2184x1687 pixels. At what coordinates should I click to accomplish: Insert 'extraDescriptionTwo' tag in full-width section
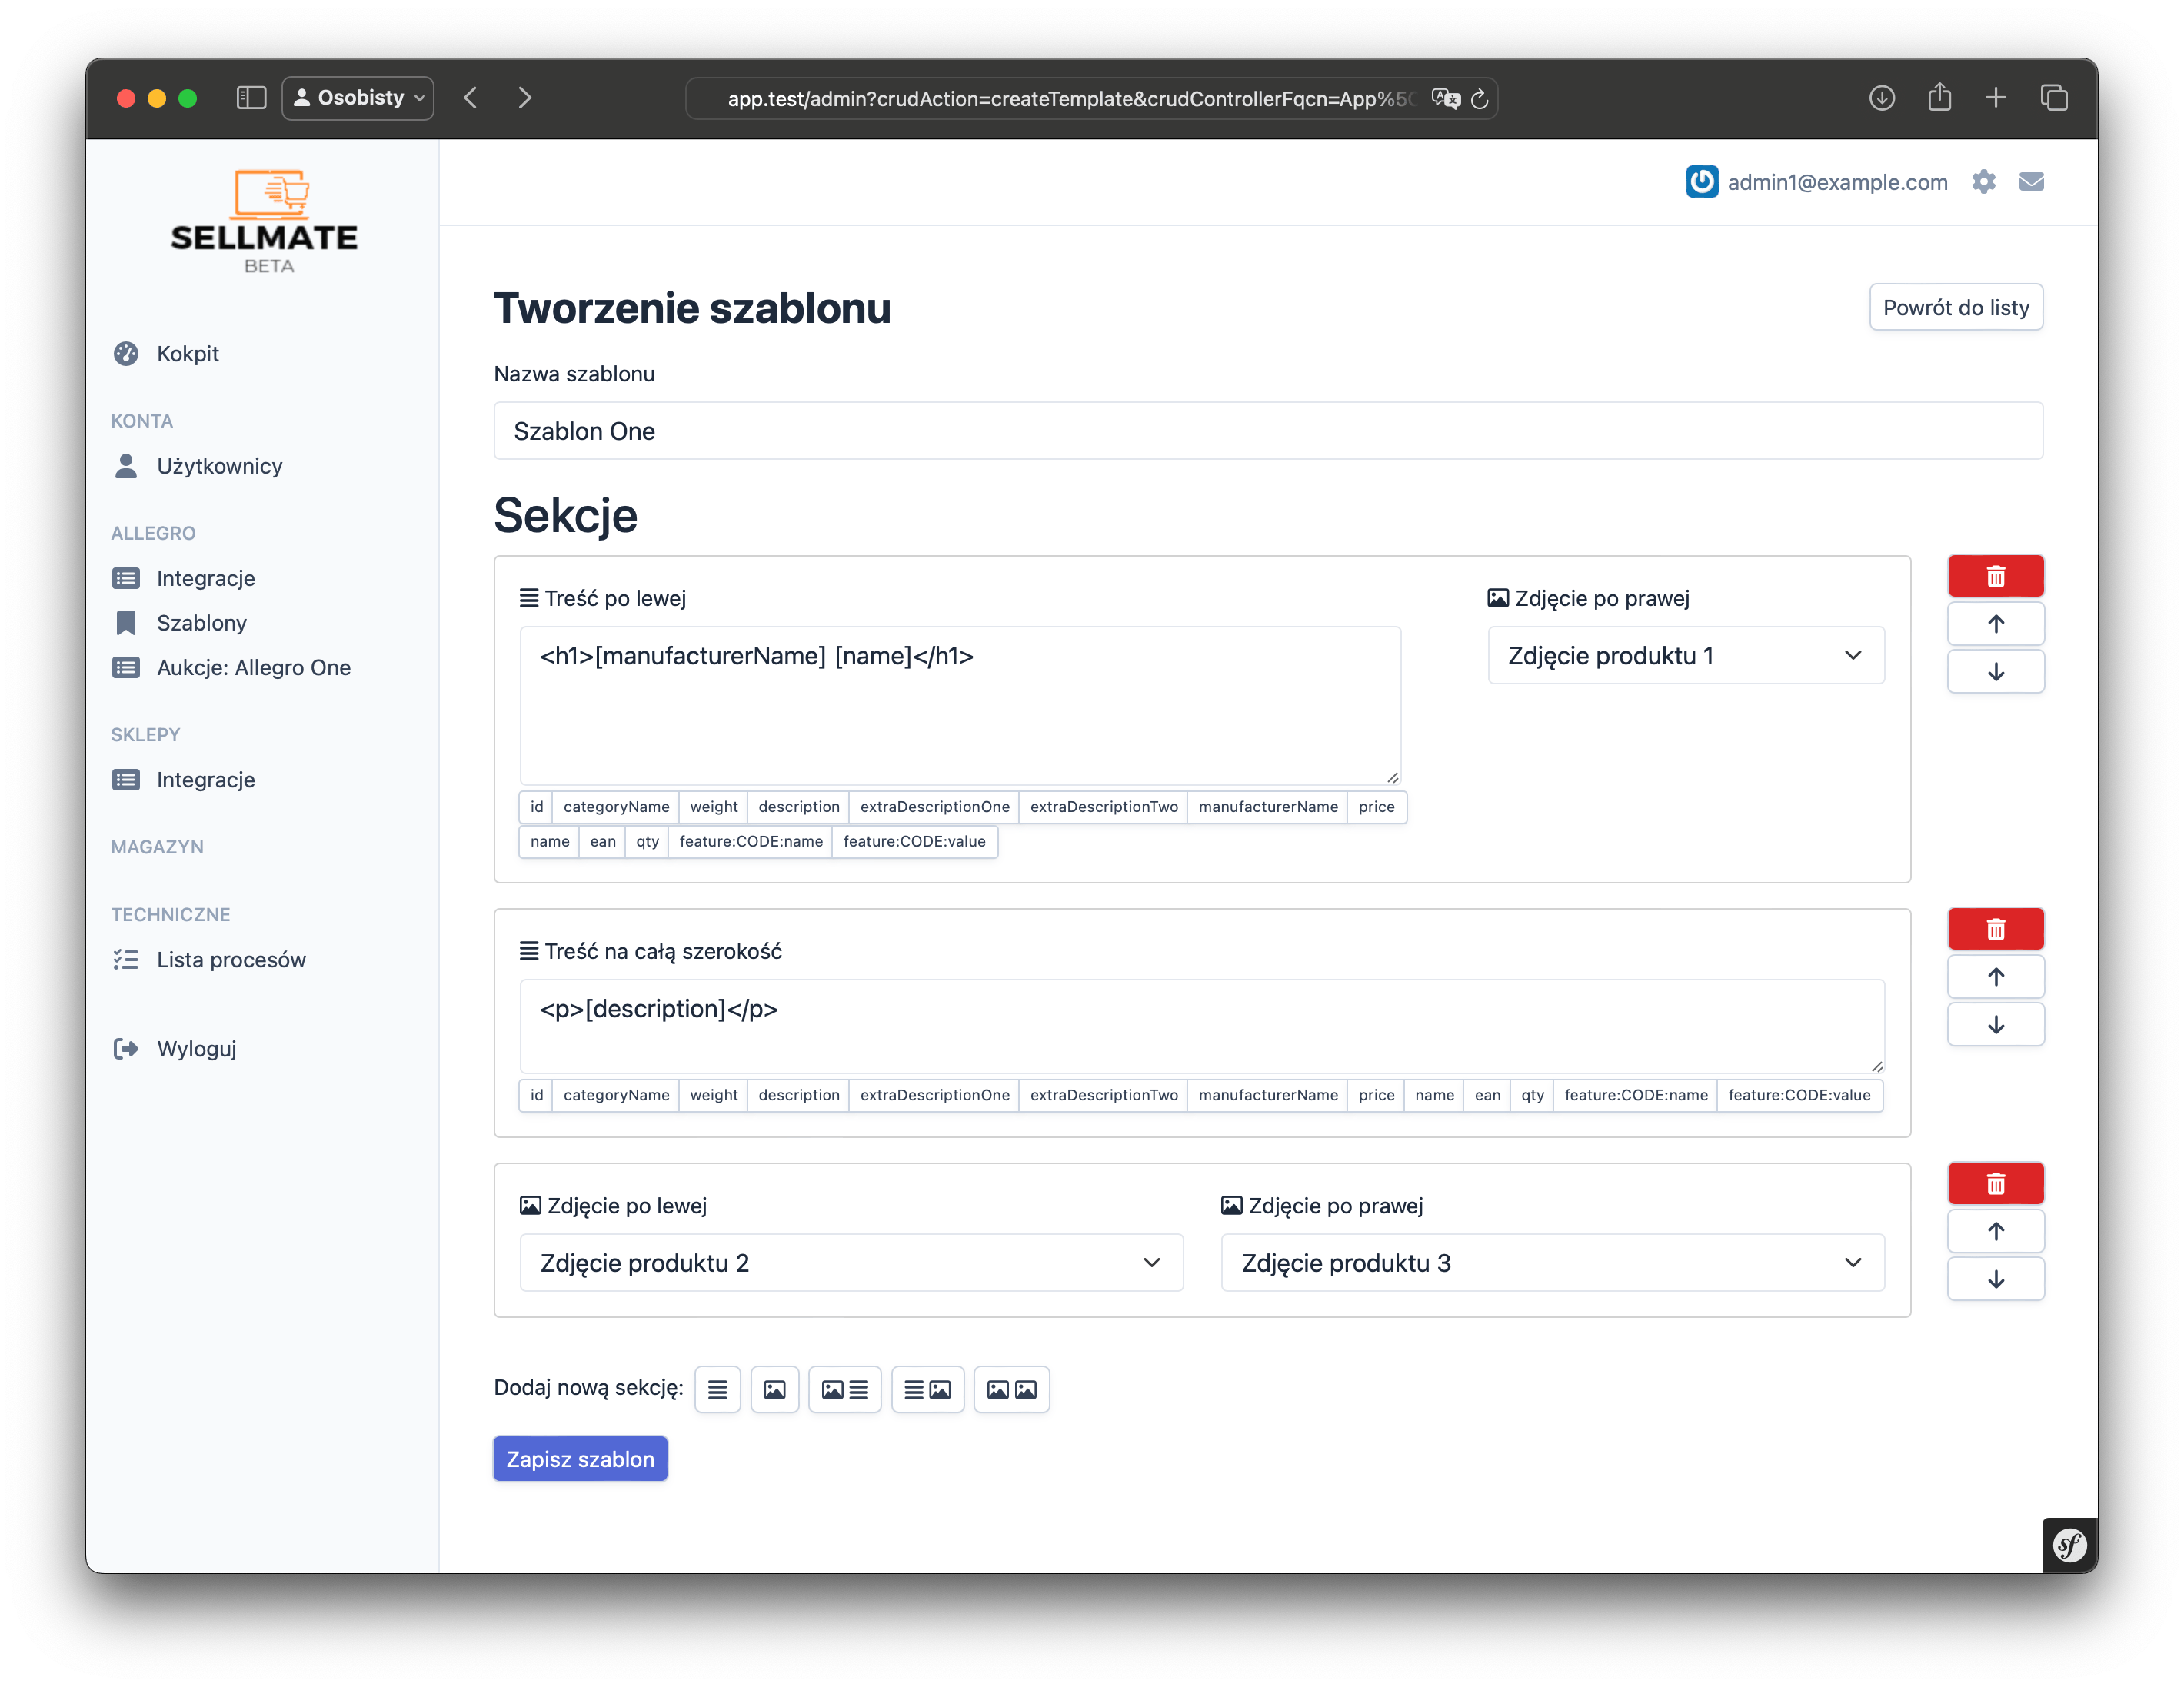(1103, 1096)
